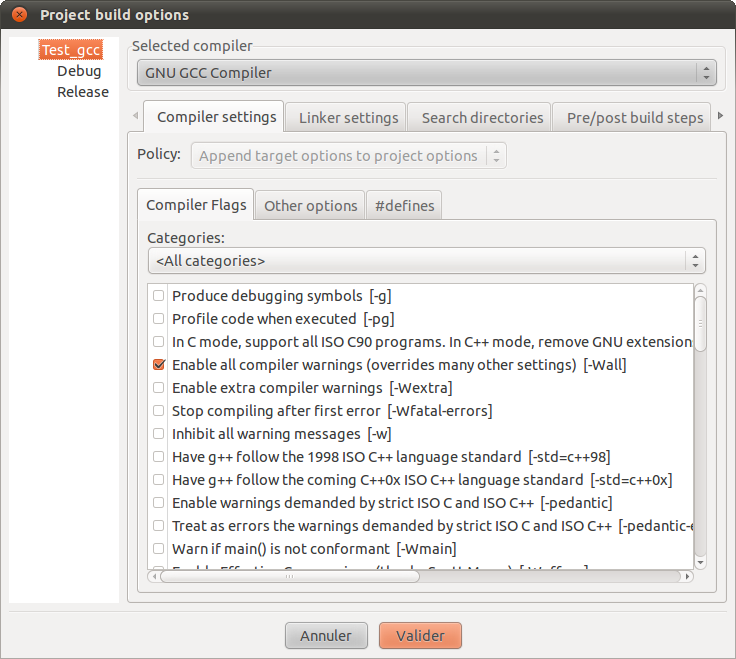Switch to the #defines tab
The width and height of the screenshot is (736, 659).
click(404, 206)
